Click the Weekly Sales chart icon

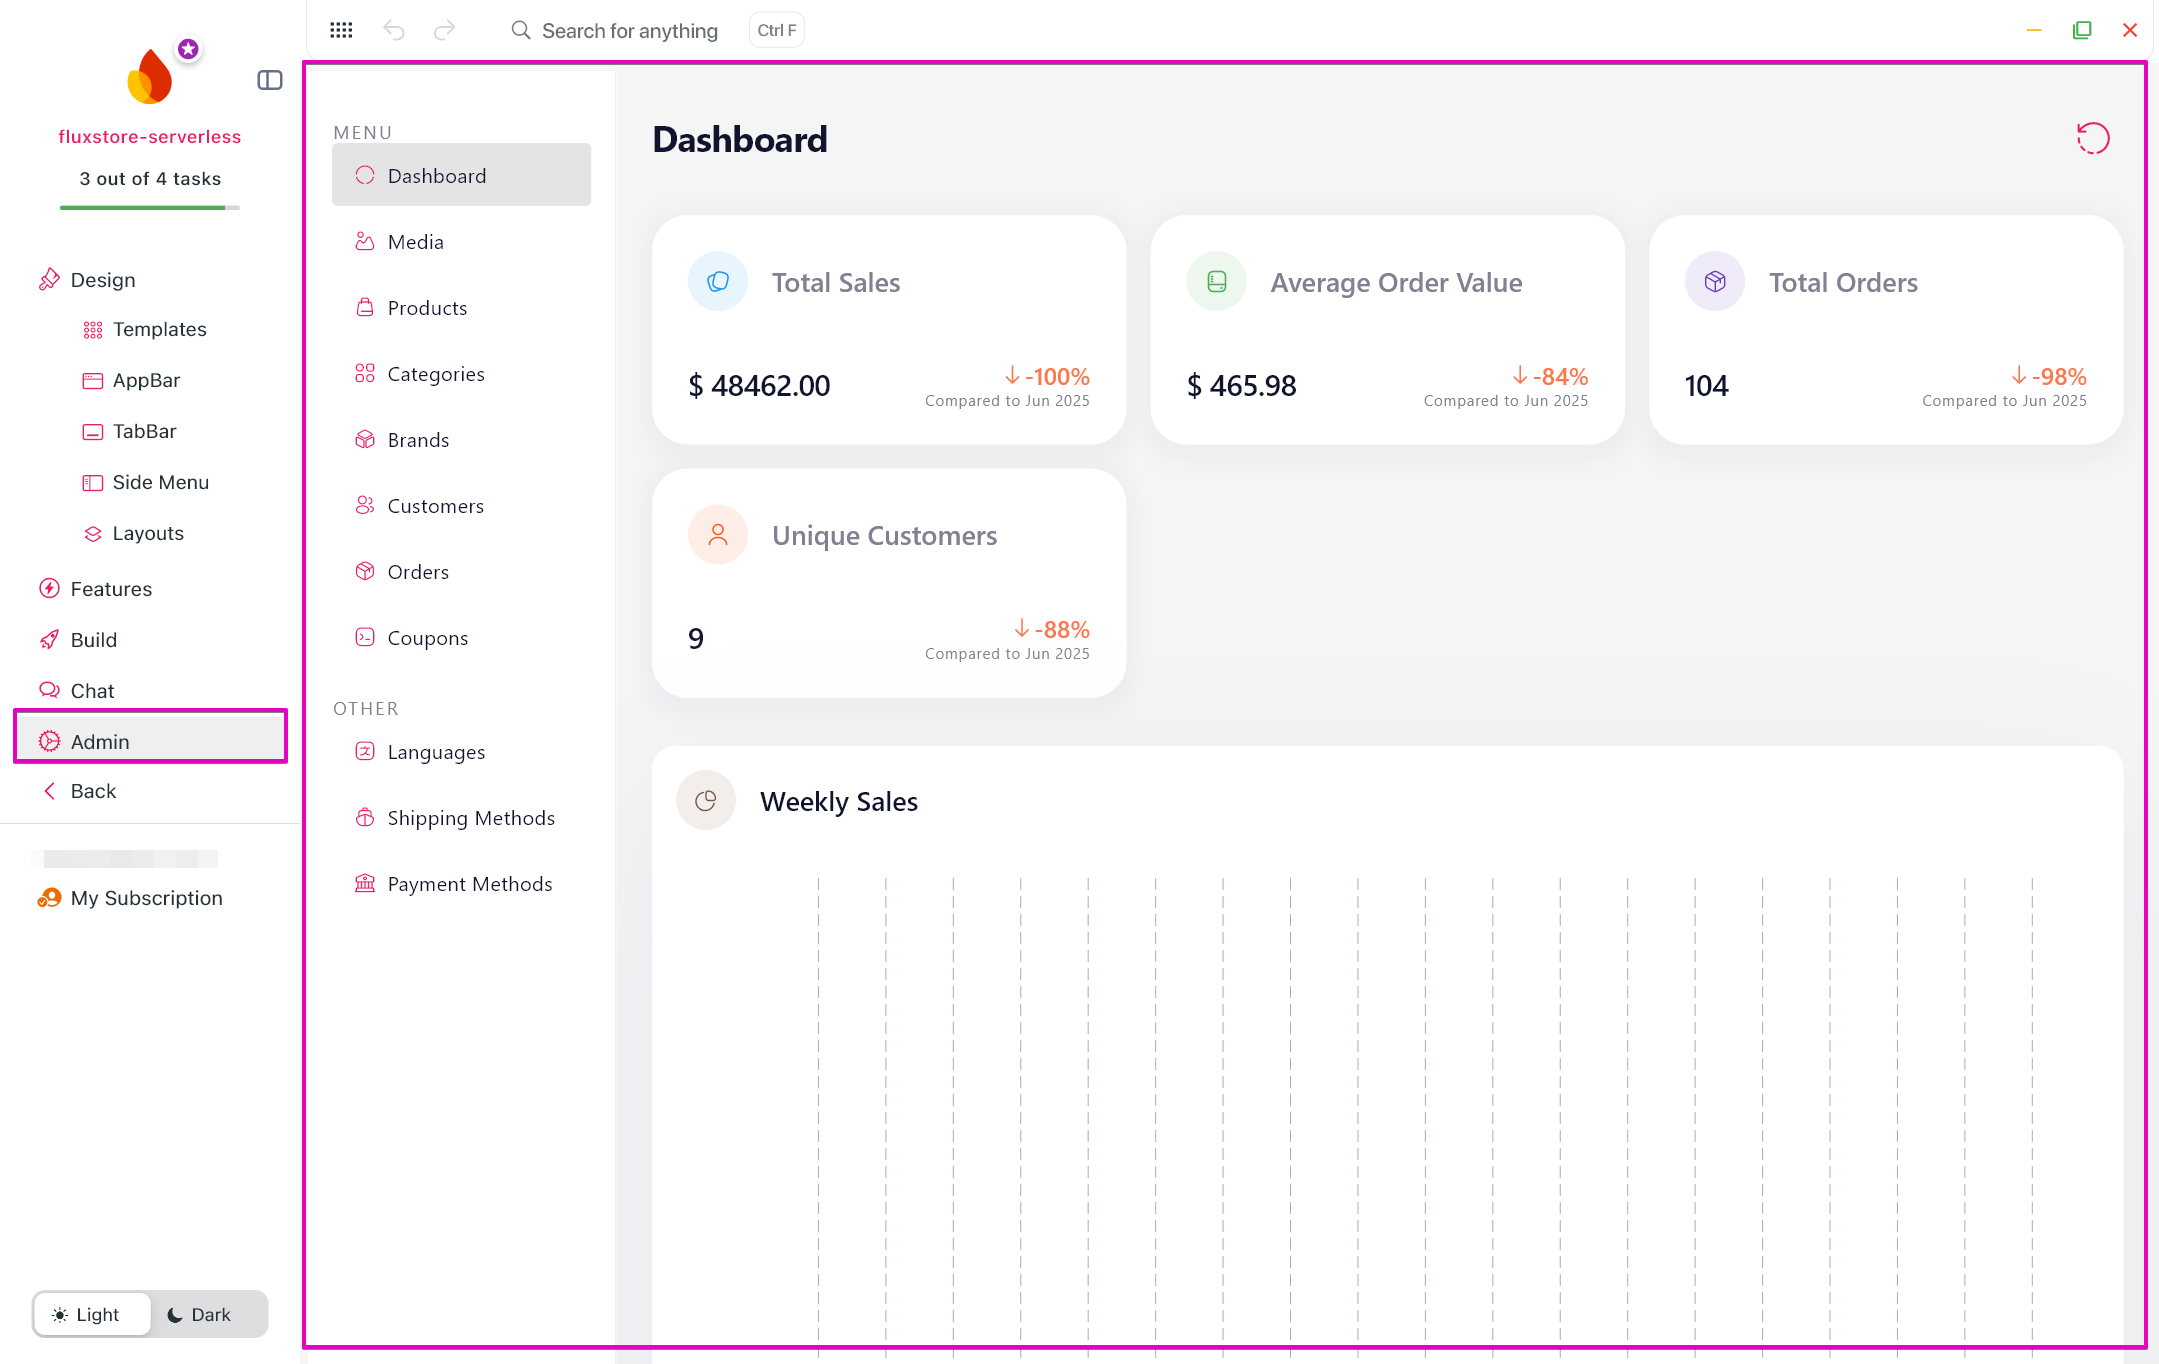(x=706, y=800)
